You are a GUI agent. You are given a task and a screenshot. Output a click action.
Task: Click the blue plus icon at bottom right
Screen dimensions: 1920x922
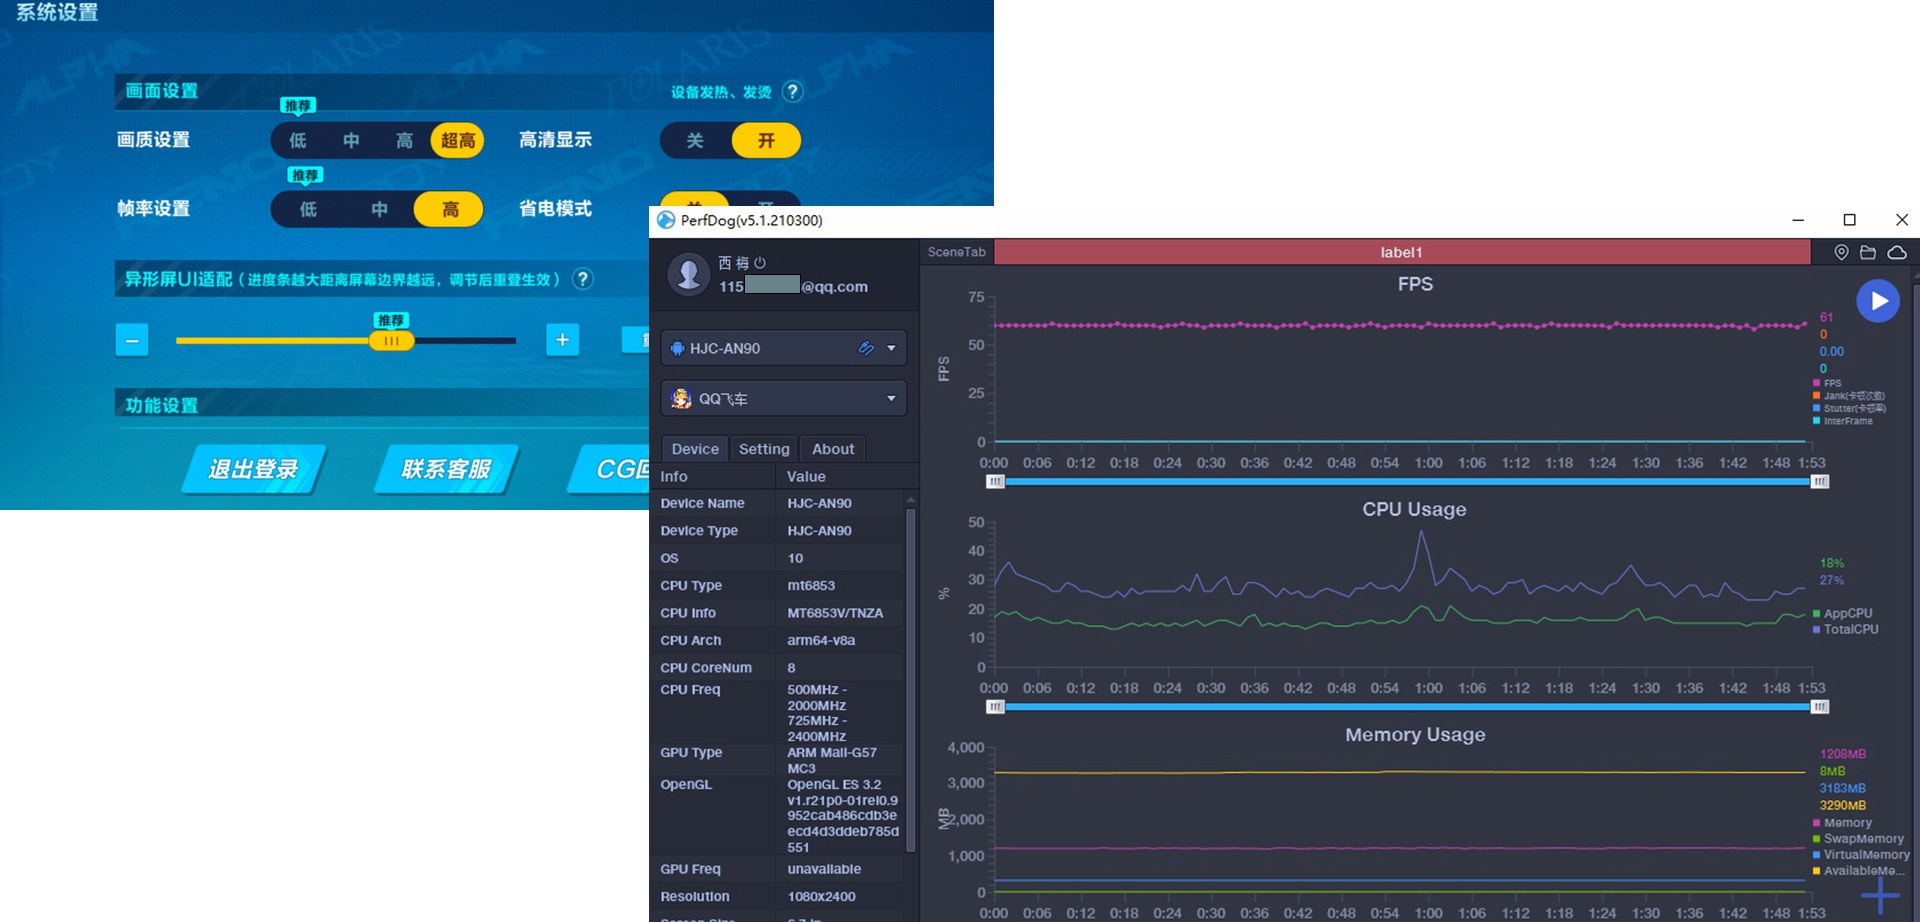[1881, 896]
